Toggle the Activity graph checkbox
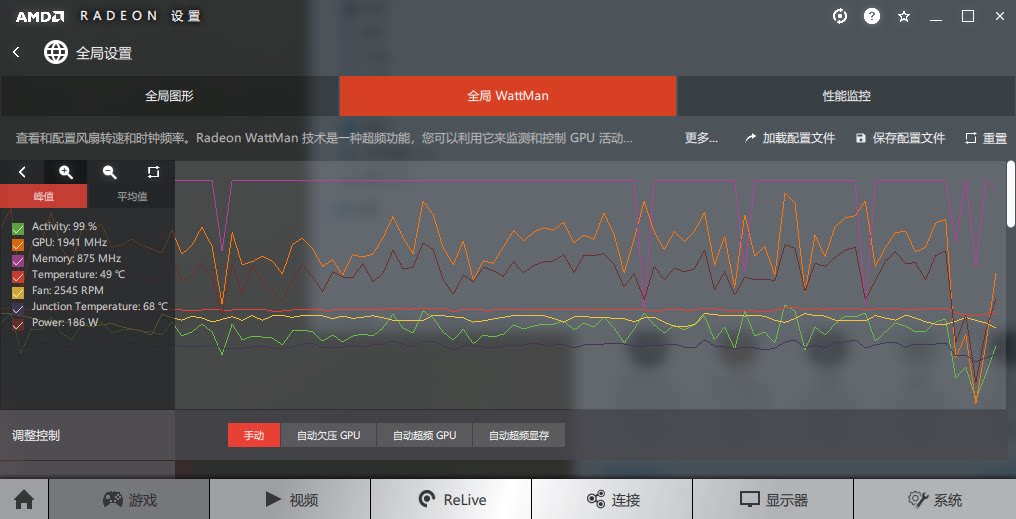The width and height of the screenshot is (1016, 519). 18,228
